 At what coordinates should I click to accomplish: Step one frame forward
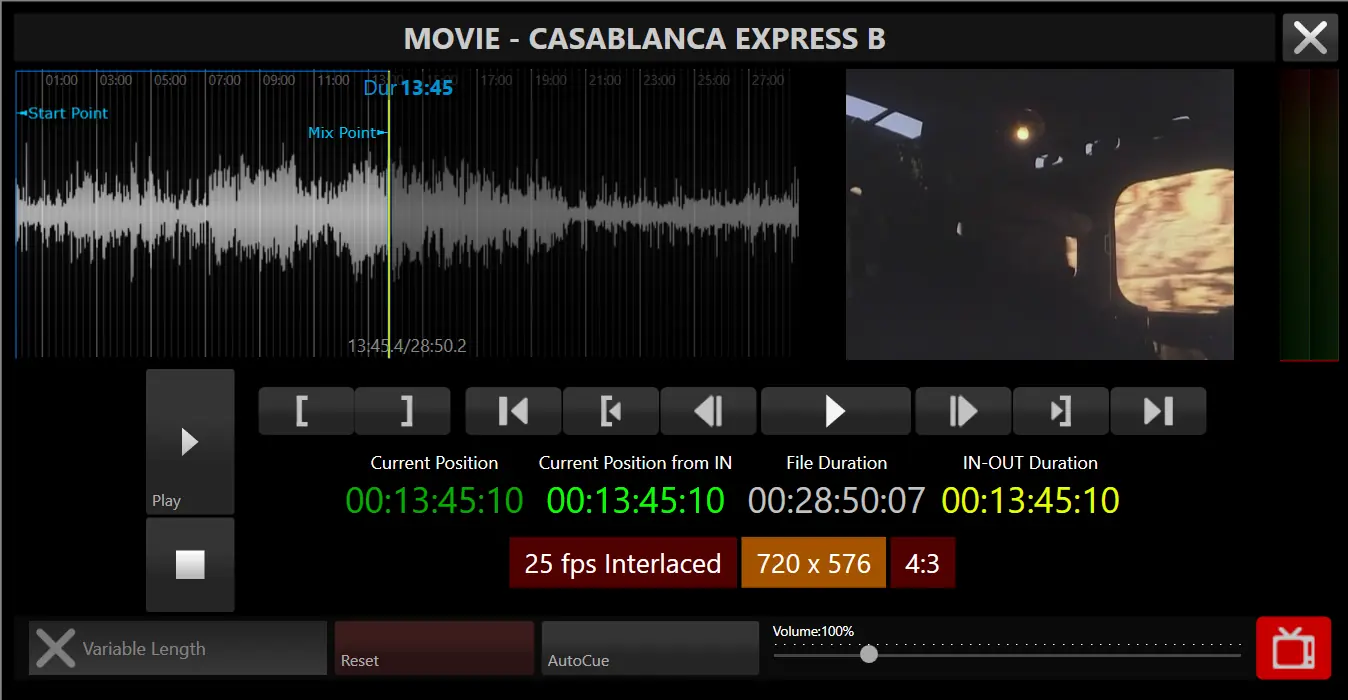pos(963,411)
